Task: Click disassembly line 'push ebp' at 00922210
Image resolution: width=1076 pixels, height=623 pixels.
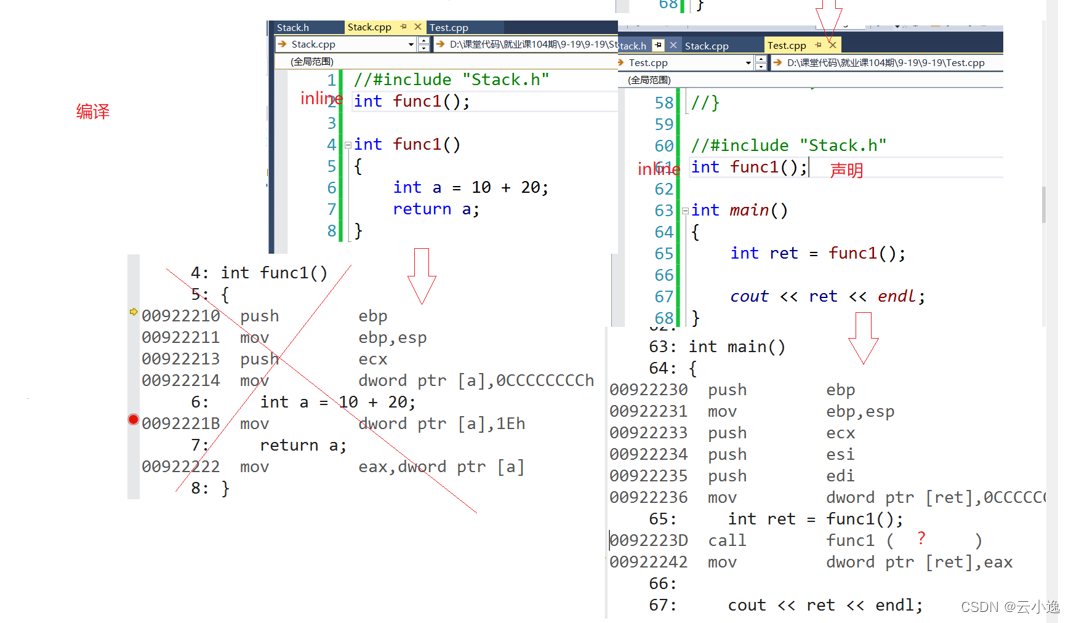Action: point(265,316)
